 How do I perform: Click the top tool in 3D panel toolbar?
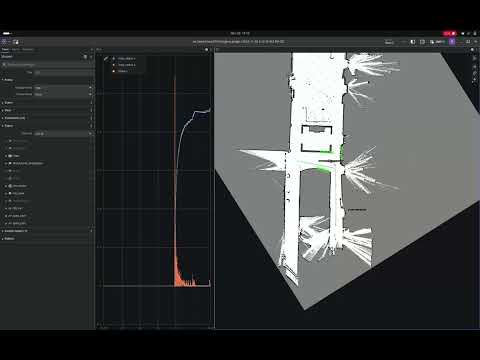[475, 58]
